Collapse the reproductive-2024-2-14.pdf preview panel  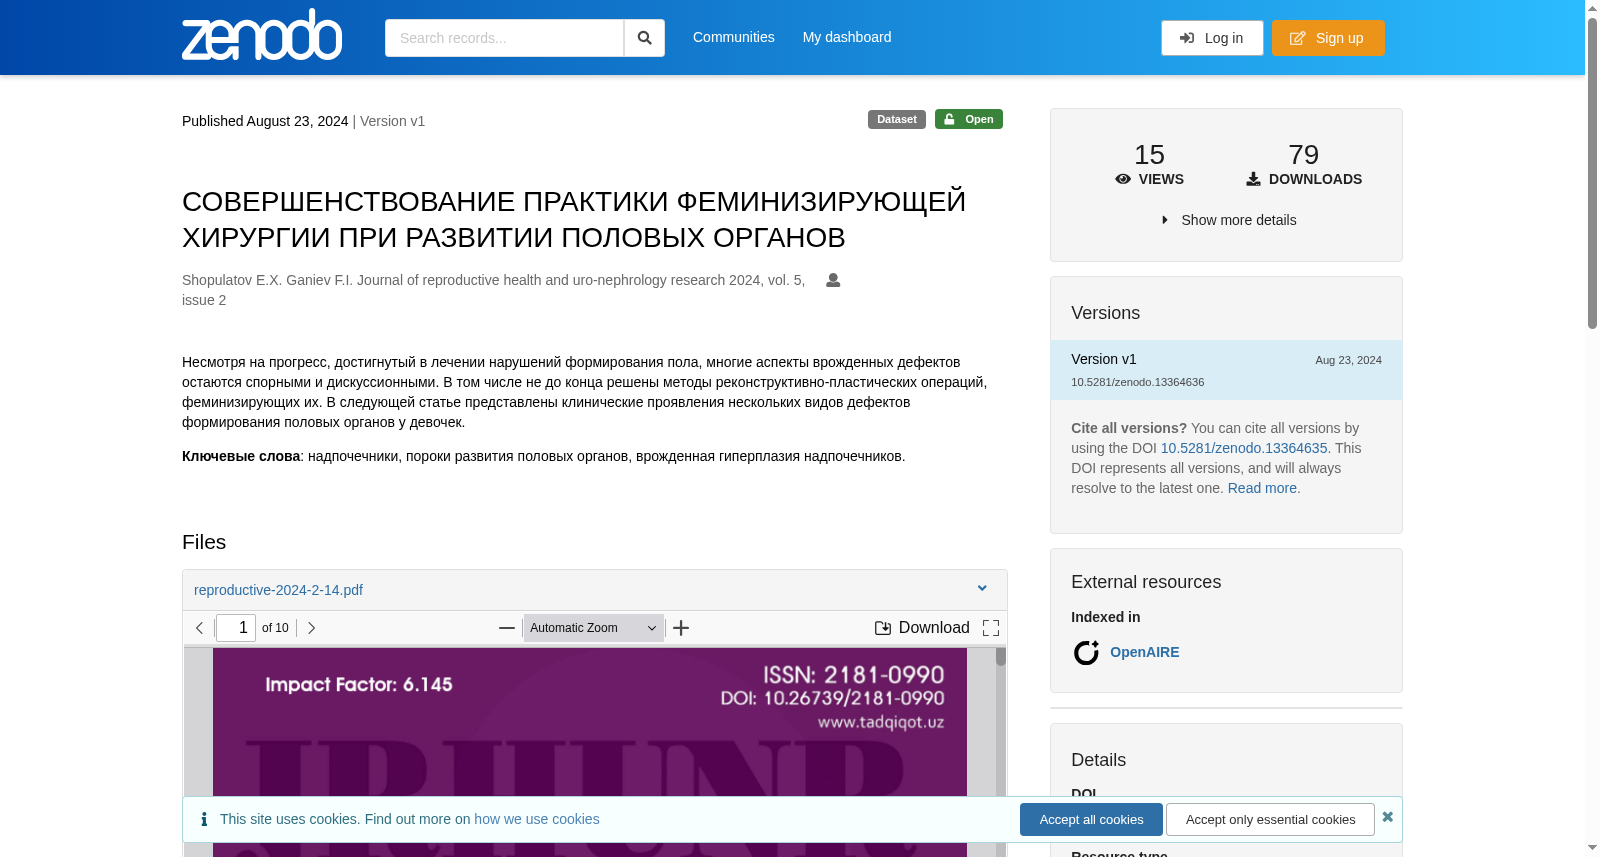[x=982, y=589]
